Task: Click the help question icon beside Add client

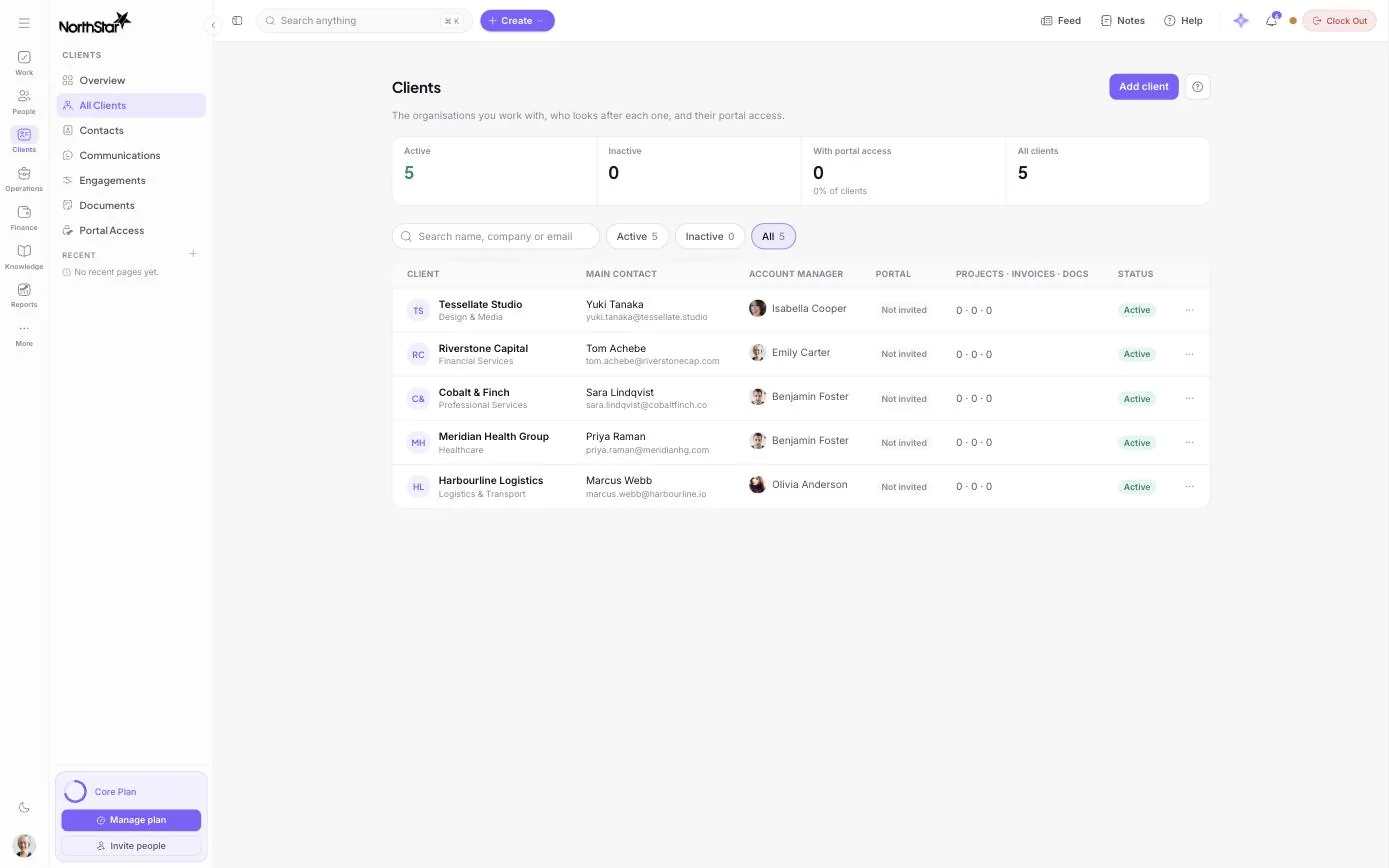Action: 1197,87
